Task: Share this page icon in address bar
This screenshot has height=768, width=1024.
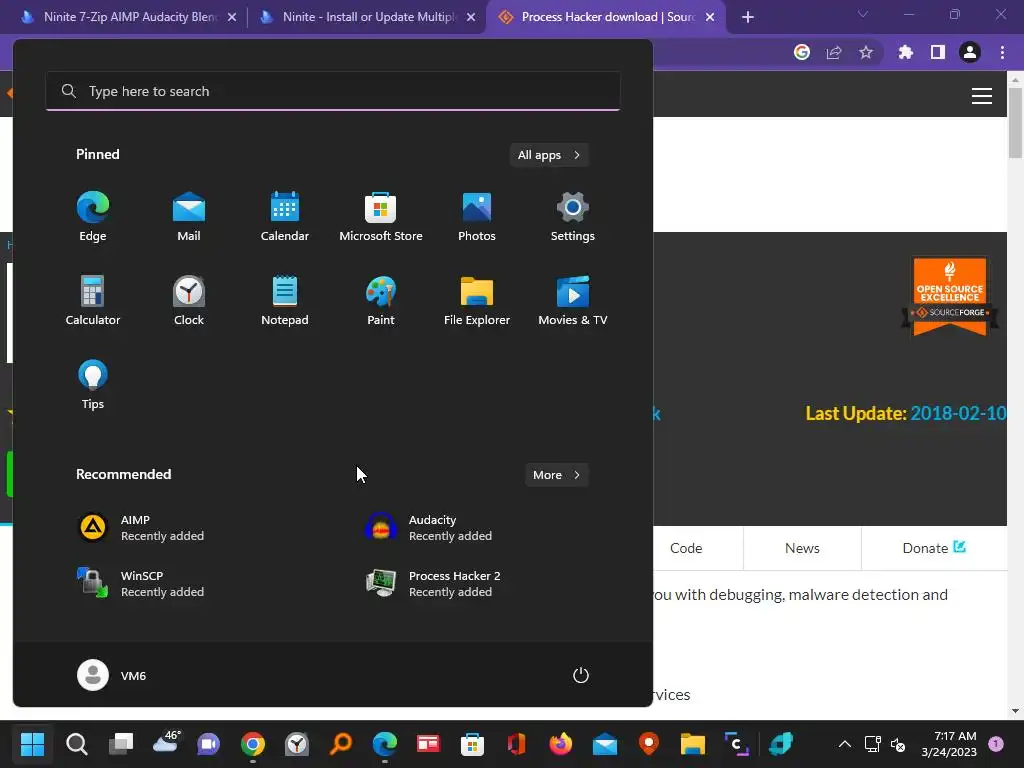Action: pos(834,53)
